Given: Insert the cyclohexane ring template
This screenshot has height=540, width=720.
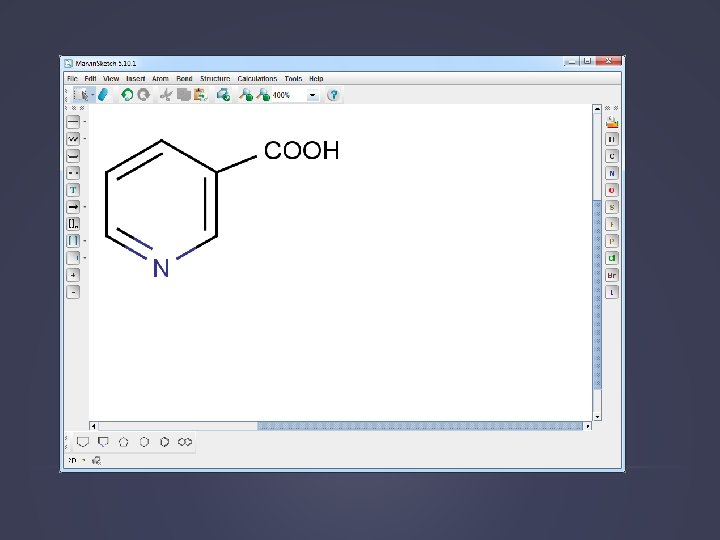Looking at the screenshot, I should point(144,442).
